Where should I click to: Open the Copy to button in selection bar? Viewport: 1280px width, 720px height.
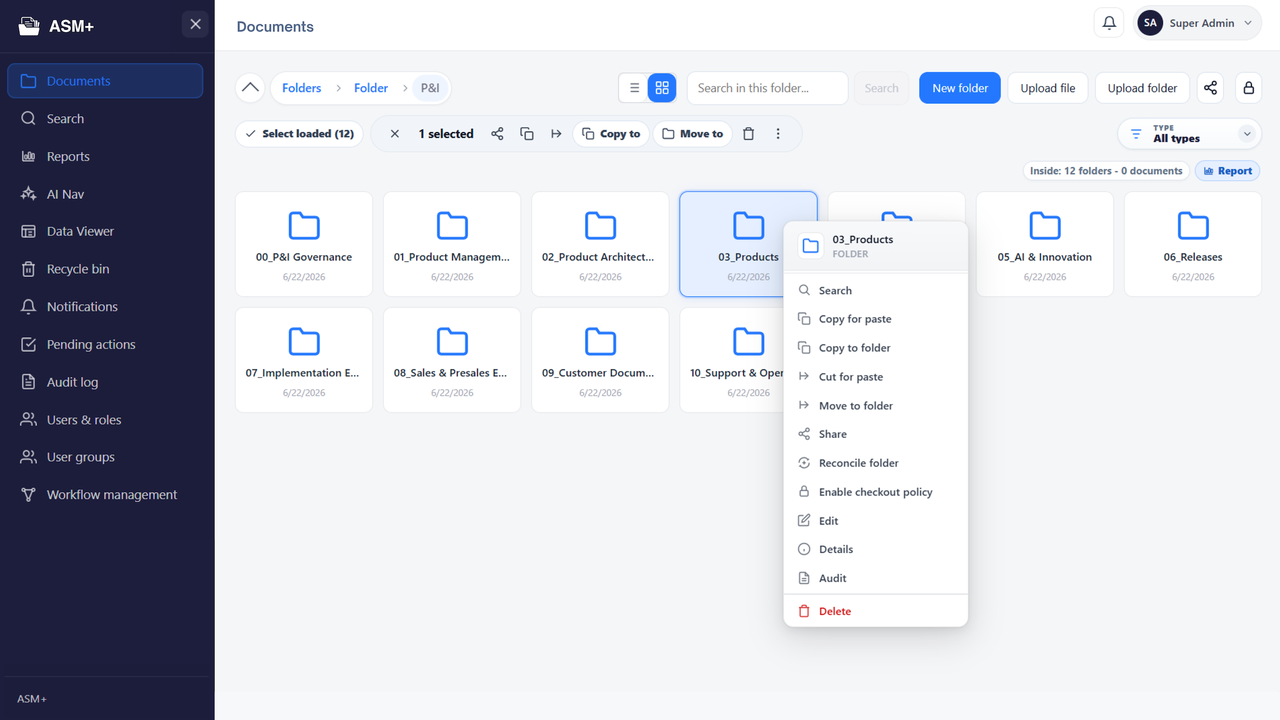click(x=611, y=134)
